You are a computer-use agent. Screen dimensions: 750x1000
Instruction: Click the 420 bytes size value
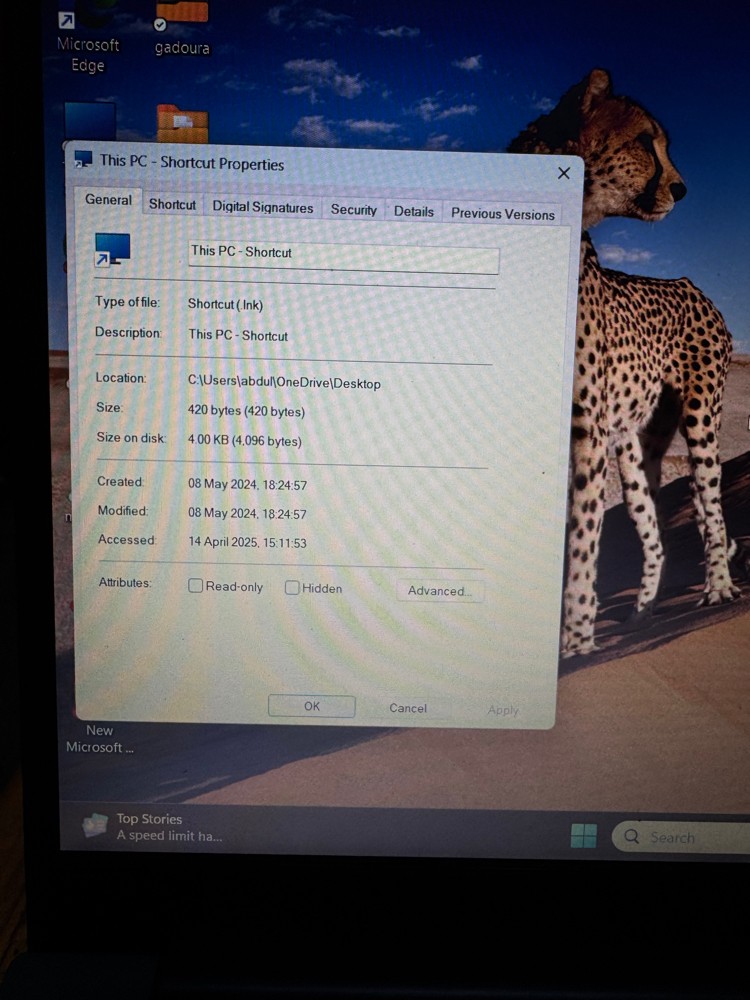click(x=246, y=411)
